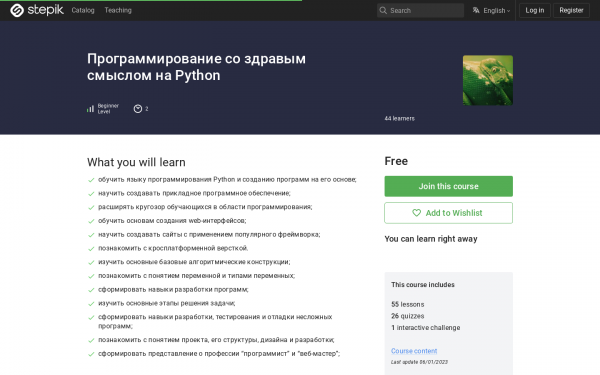The width and height of the screenshot is (600, 375).
Task: Click checkmark beside 'обучить языку программирования Python'
Action: [x=91, y=180]
